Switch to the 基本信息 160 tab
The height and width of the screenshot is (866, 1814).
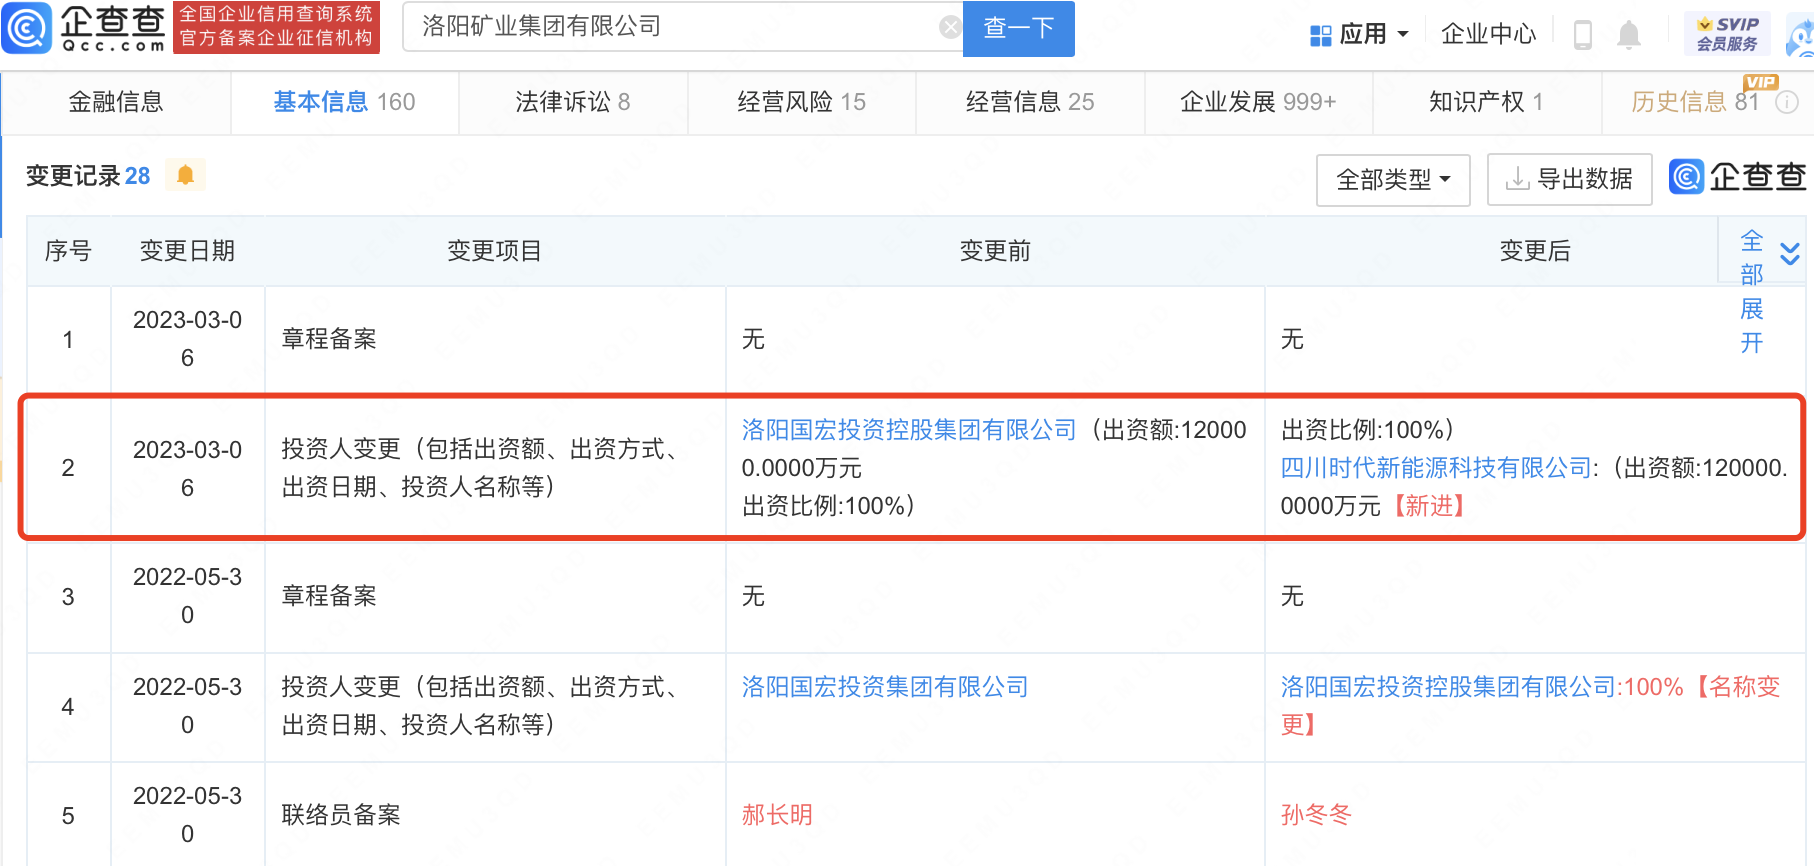point(345,102)
